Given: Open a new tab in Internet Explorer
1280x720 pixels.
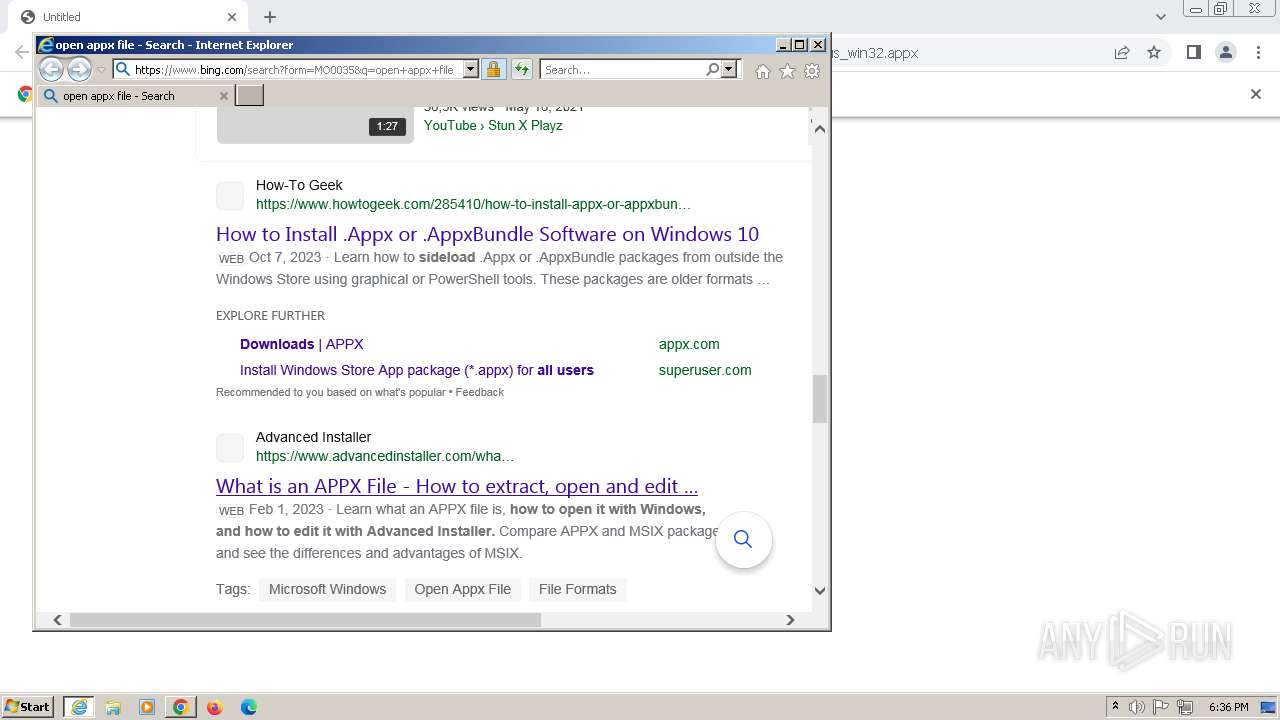Looking at the screenshot, I should click(249, 96).
